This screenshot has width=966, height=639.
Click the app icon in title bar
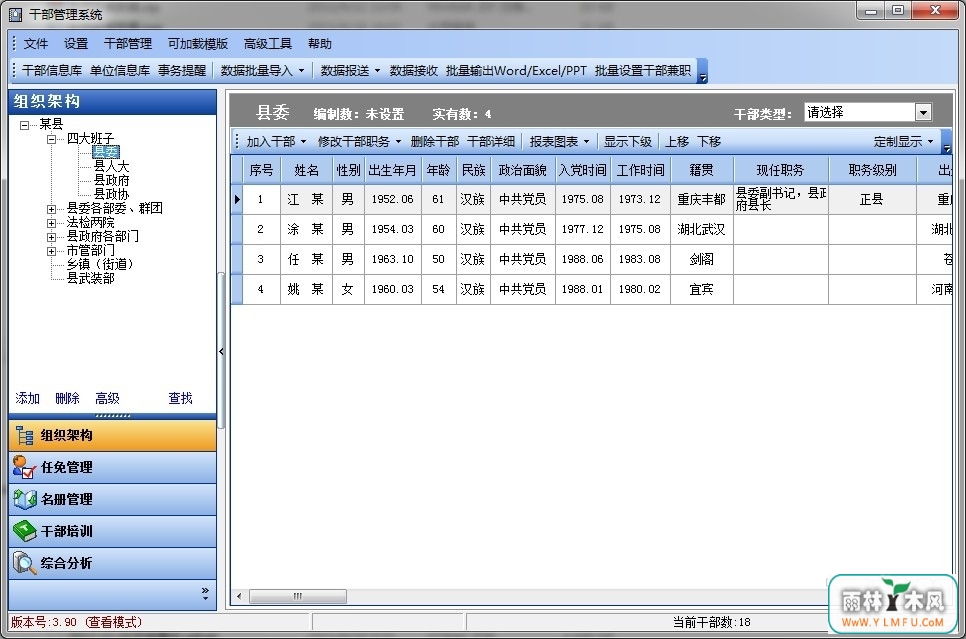point(15,14)
